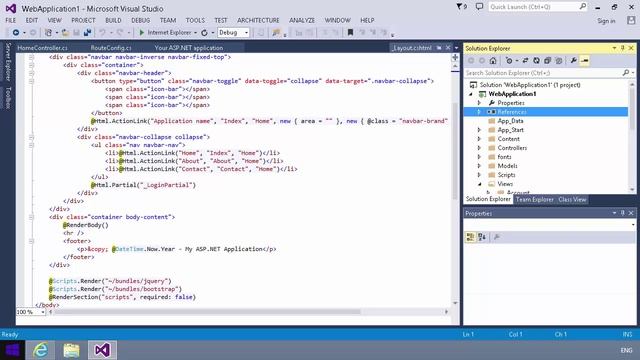Viewport: 640px width, 360px height.
Task: Click the editor horizontal scrollbar
Action: point(207,312)
